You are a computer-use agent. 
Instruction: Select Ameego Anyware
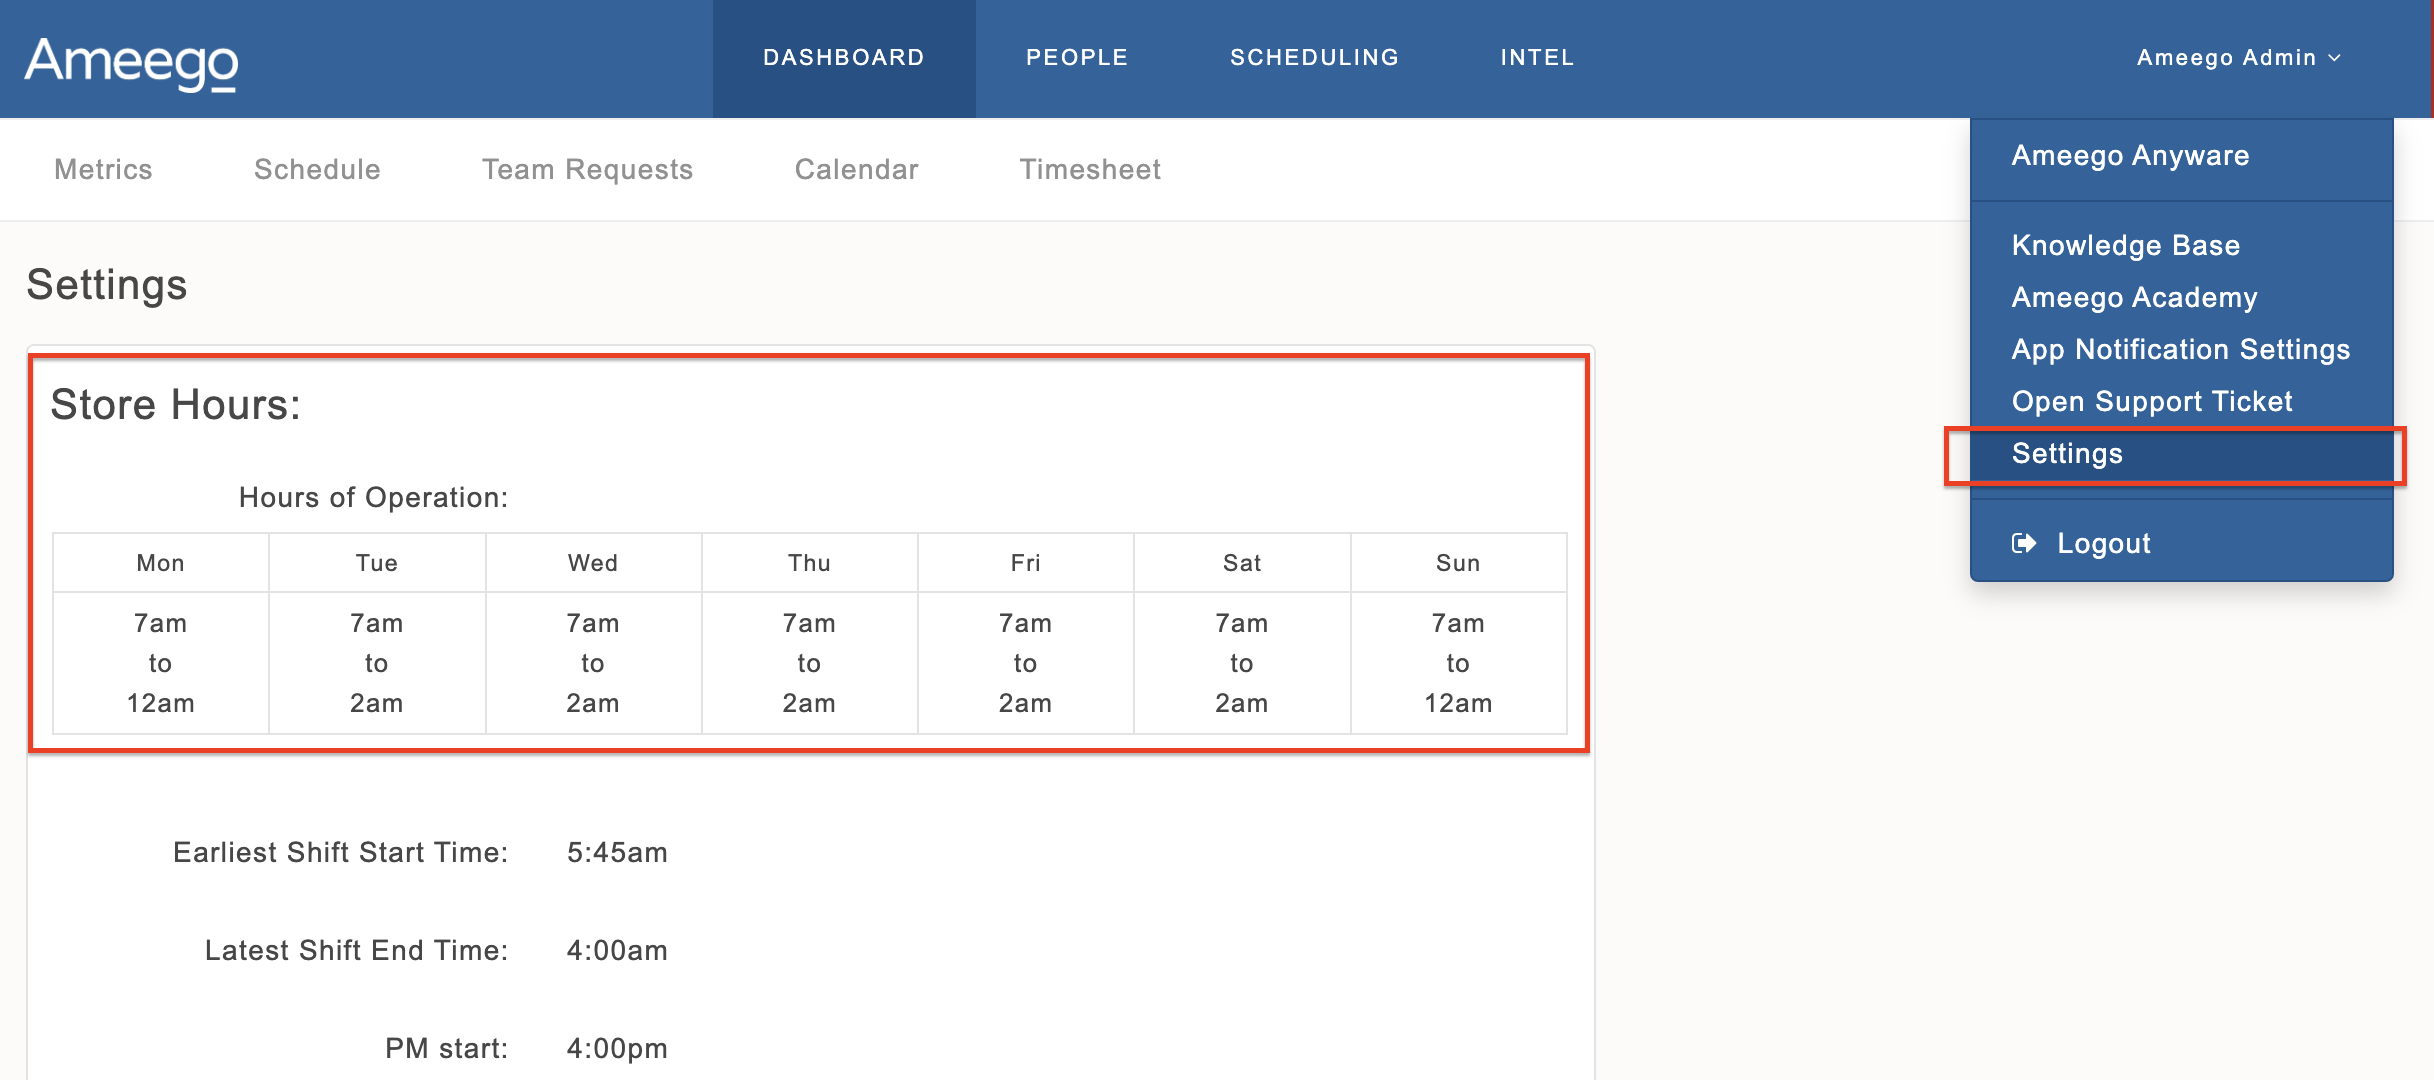(2130, 155)
